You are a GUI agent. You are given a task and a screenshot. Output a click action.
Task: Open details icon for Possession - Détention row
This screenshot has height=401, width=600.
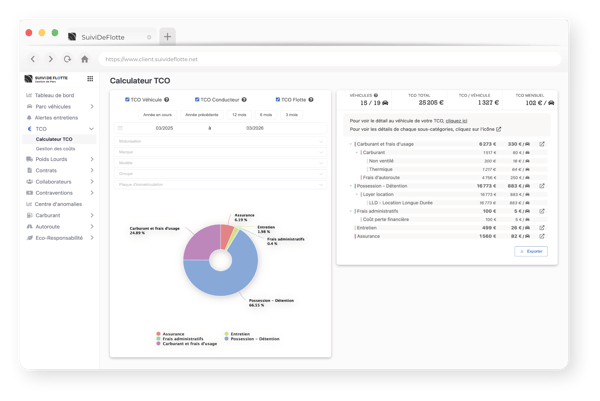tap(542, 186)
